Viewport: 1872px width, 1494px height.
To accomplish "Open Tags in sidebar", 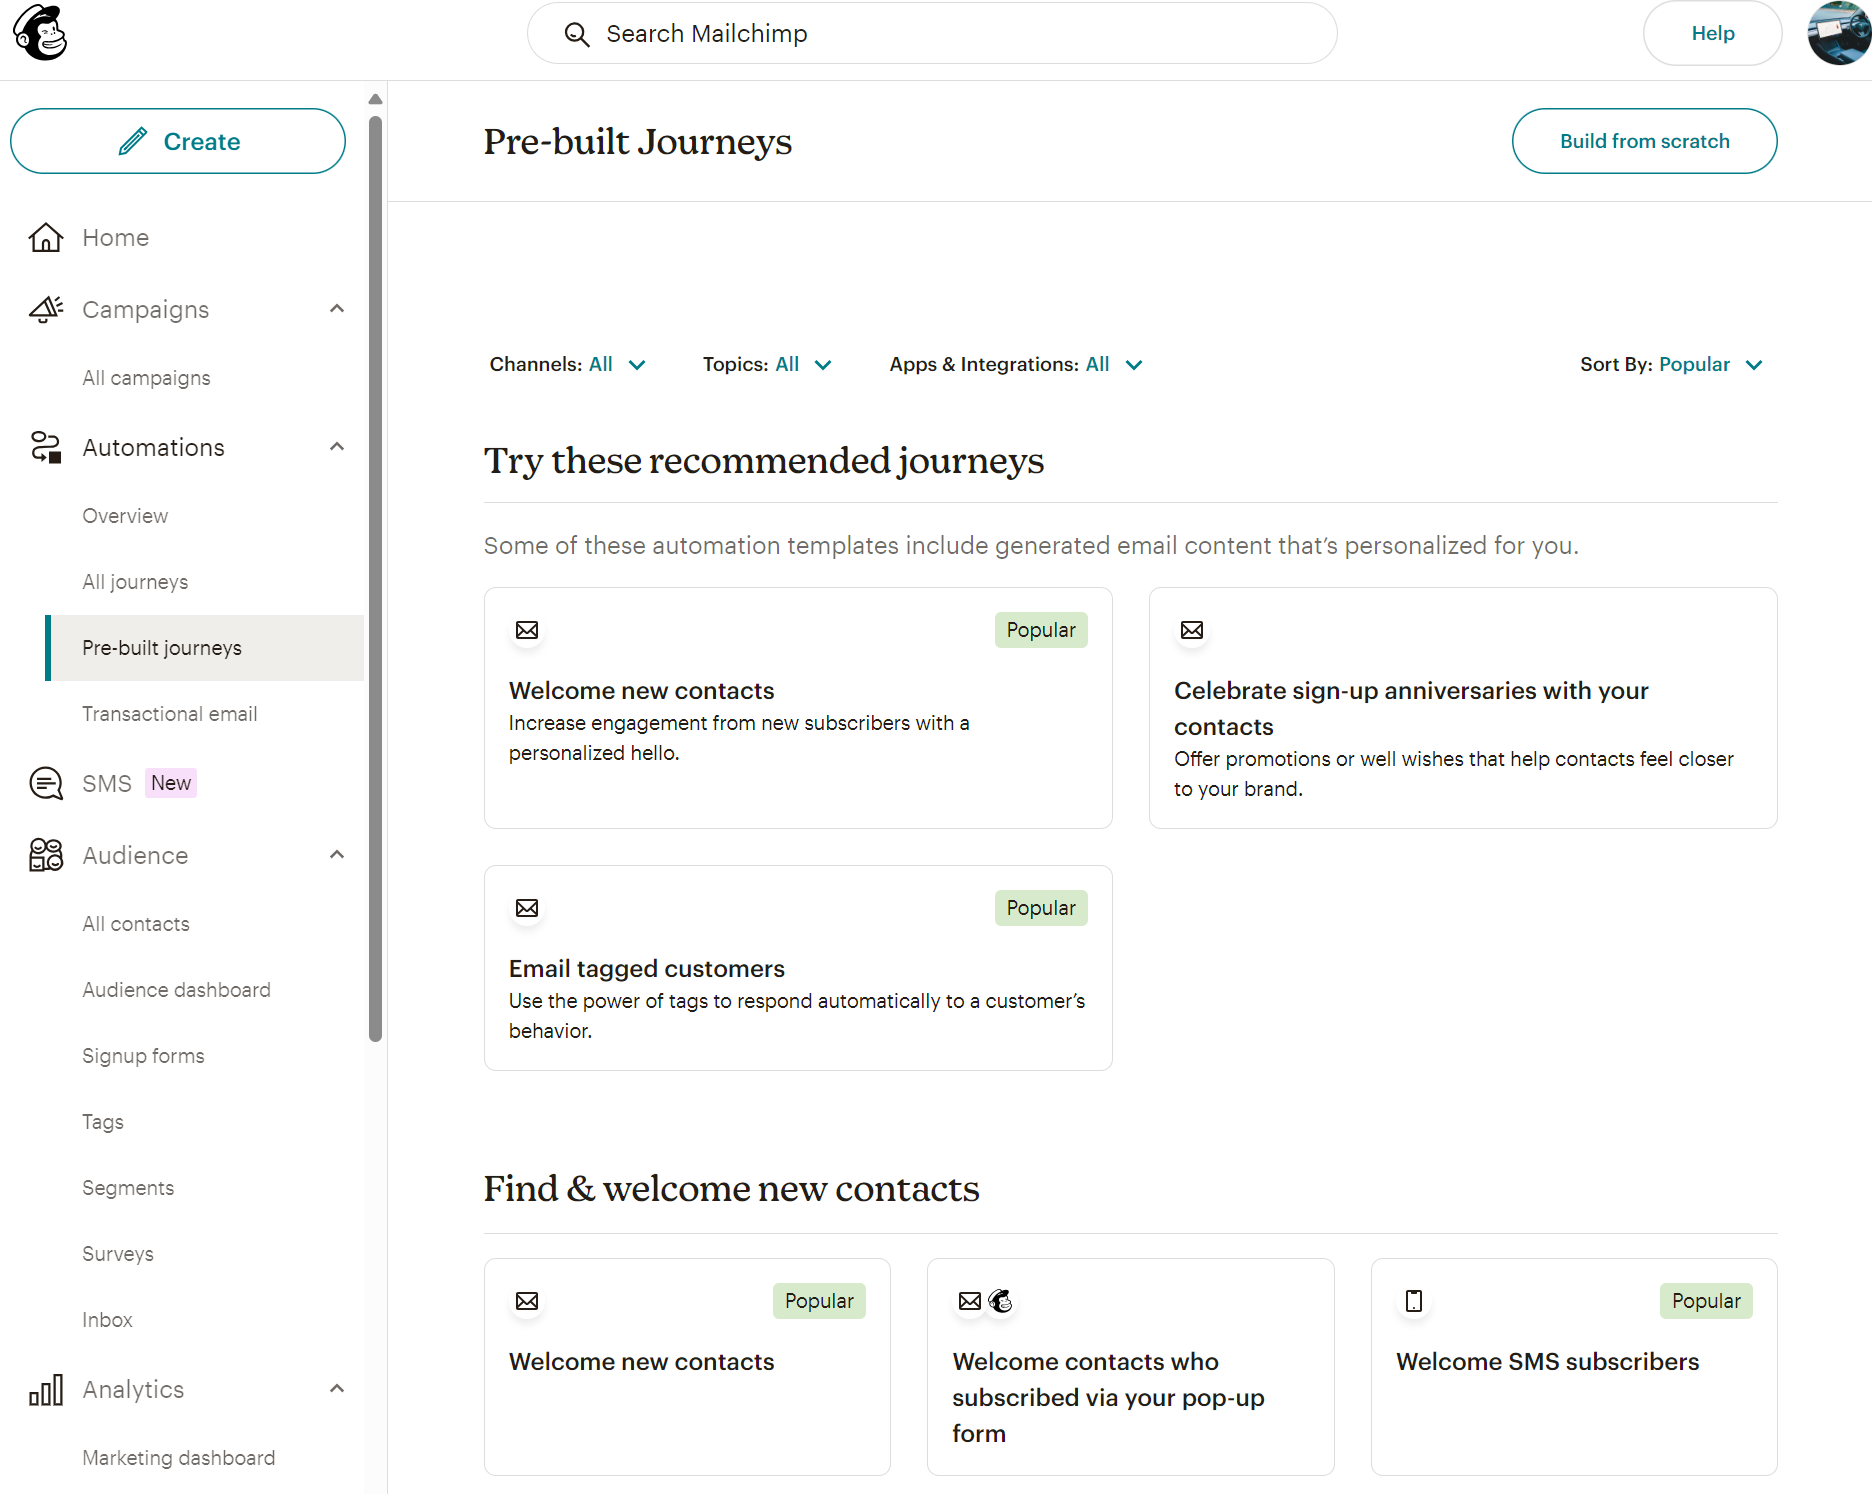I will (x=103, y=1122).
